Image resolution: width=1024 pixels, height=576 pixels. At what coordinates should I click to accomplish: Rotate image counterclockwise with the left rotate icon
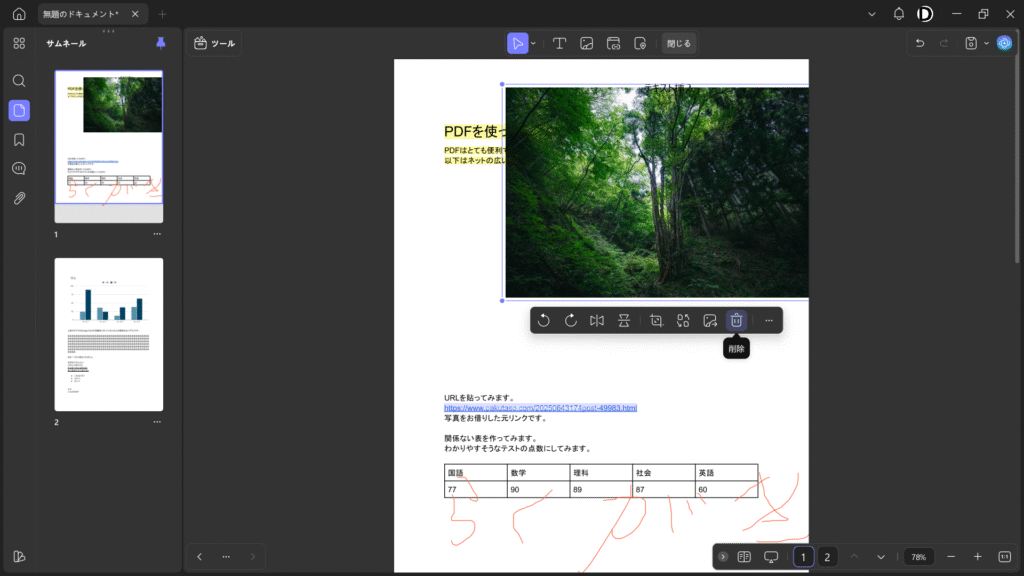pos(544,320)
